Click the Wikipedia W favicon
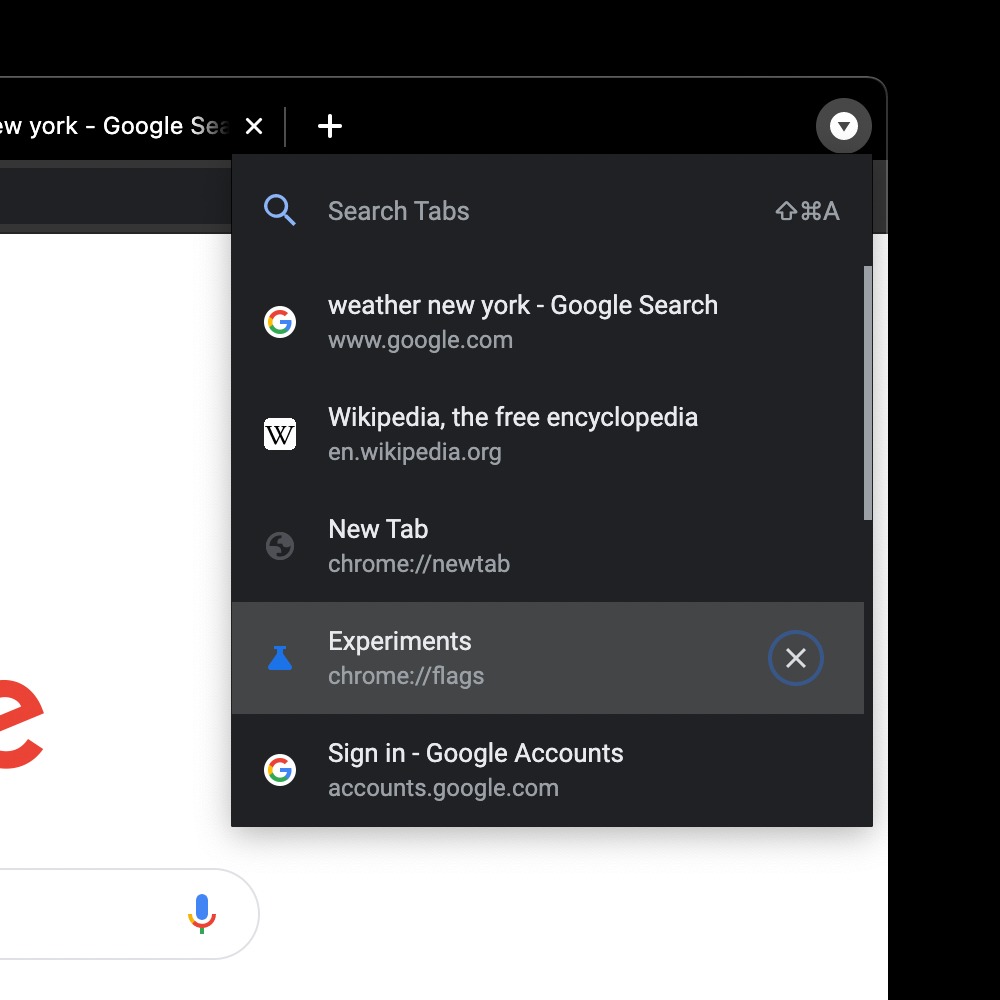1000x1000 pixels. (280, 434)
